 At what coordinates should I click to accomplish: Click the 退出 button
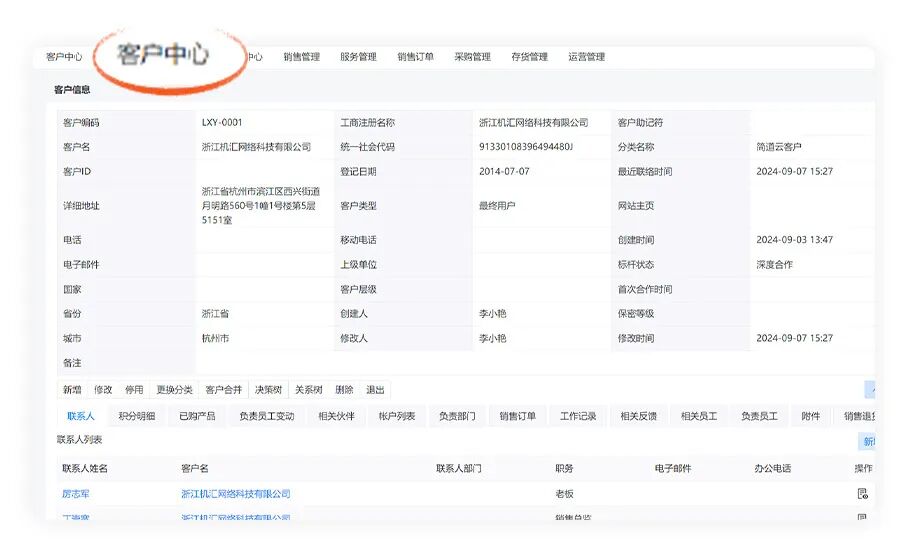point(375,390)
